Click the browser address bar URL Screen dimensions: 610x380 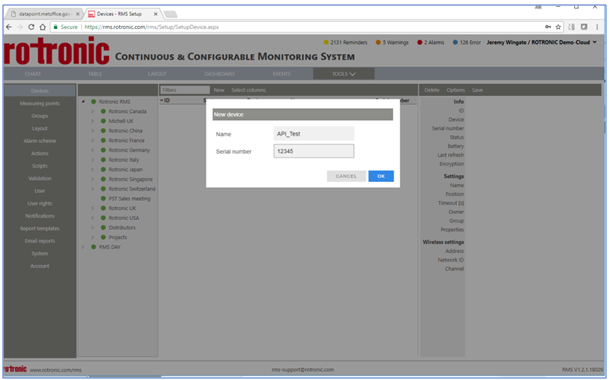point(152,27)
